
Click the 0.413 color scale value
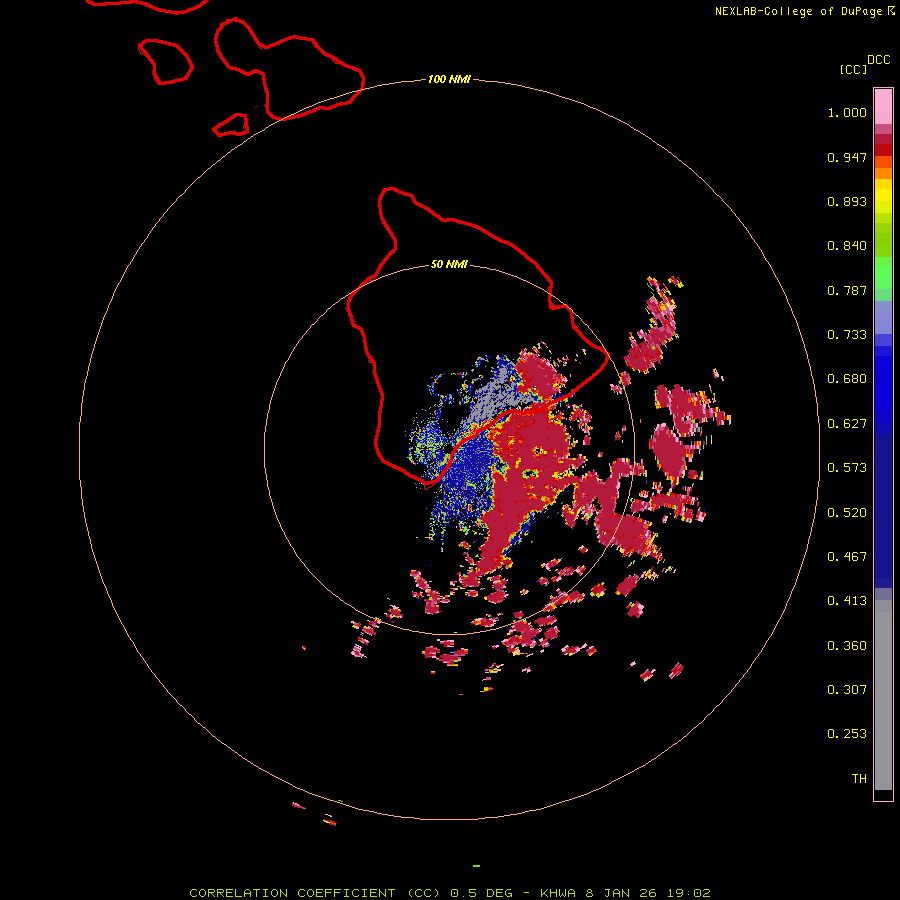pyautogui.click(x=847, y=601)
